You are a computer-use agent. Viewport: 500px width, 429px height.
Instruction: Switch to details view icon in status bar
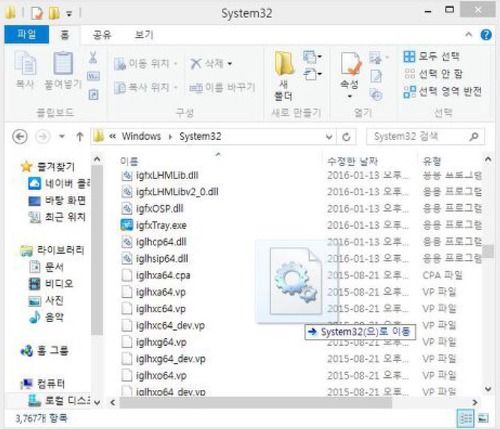(466, 418)
